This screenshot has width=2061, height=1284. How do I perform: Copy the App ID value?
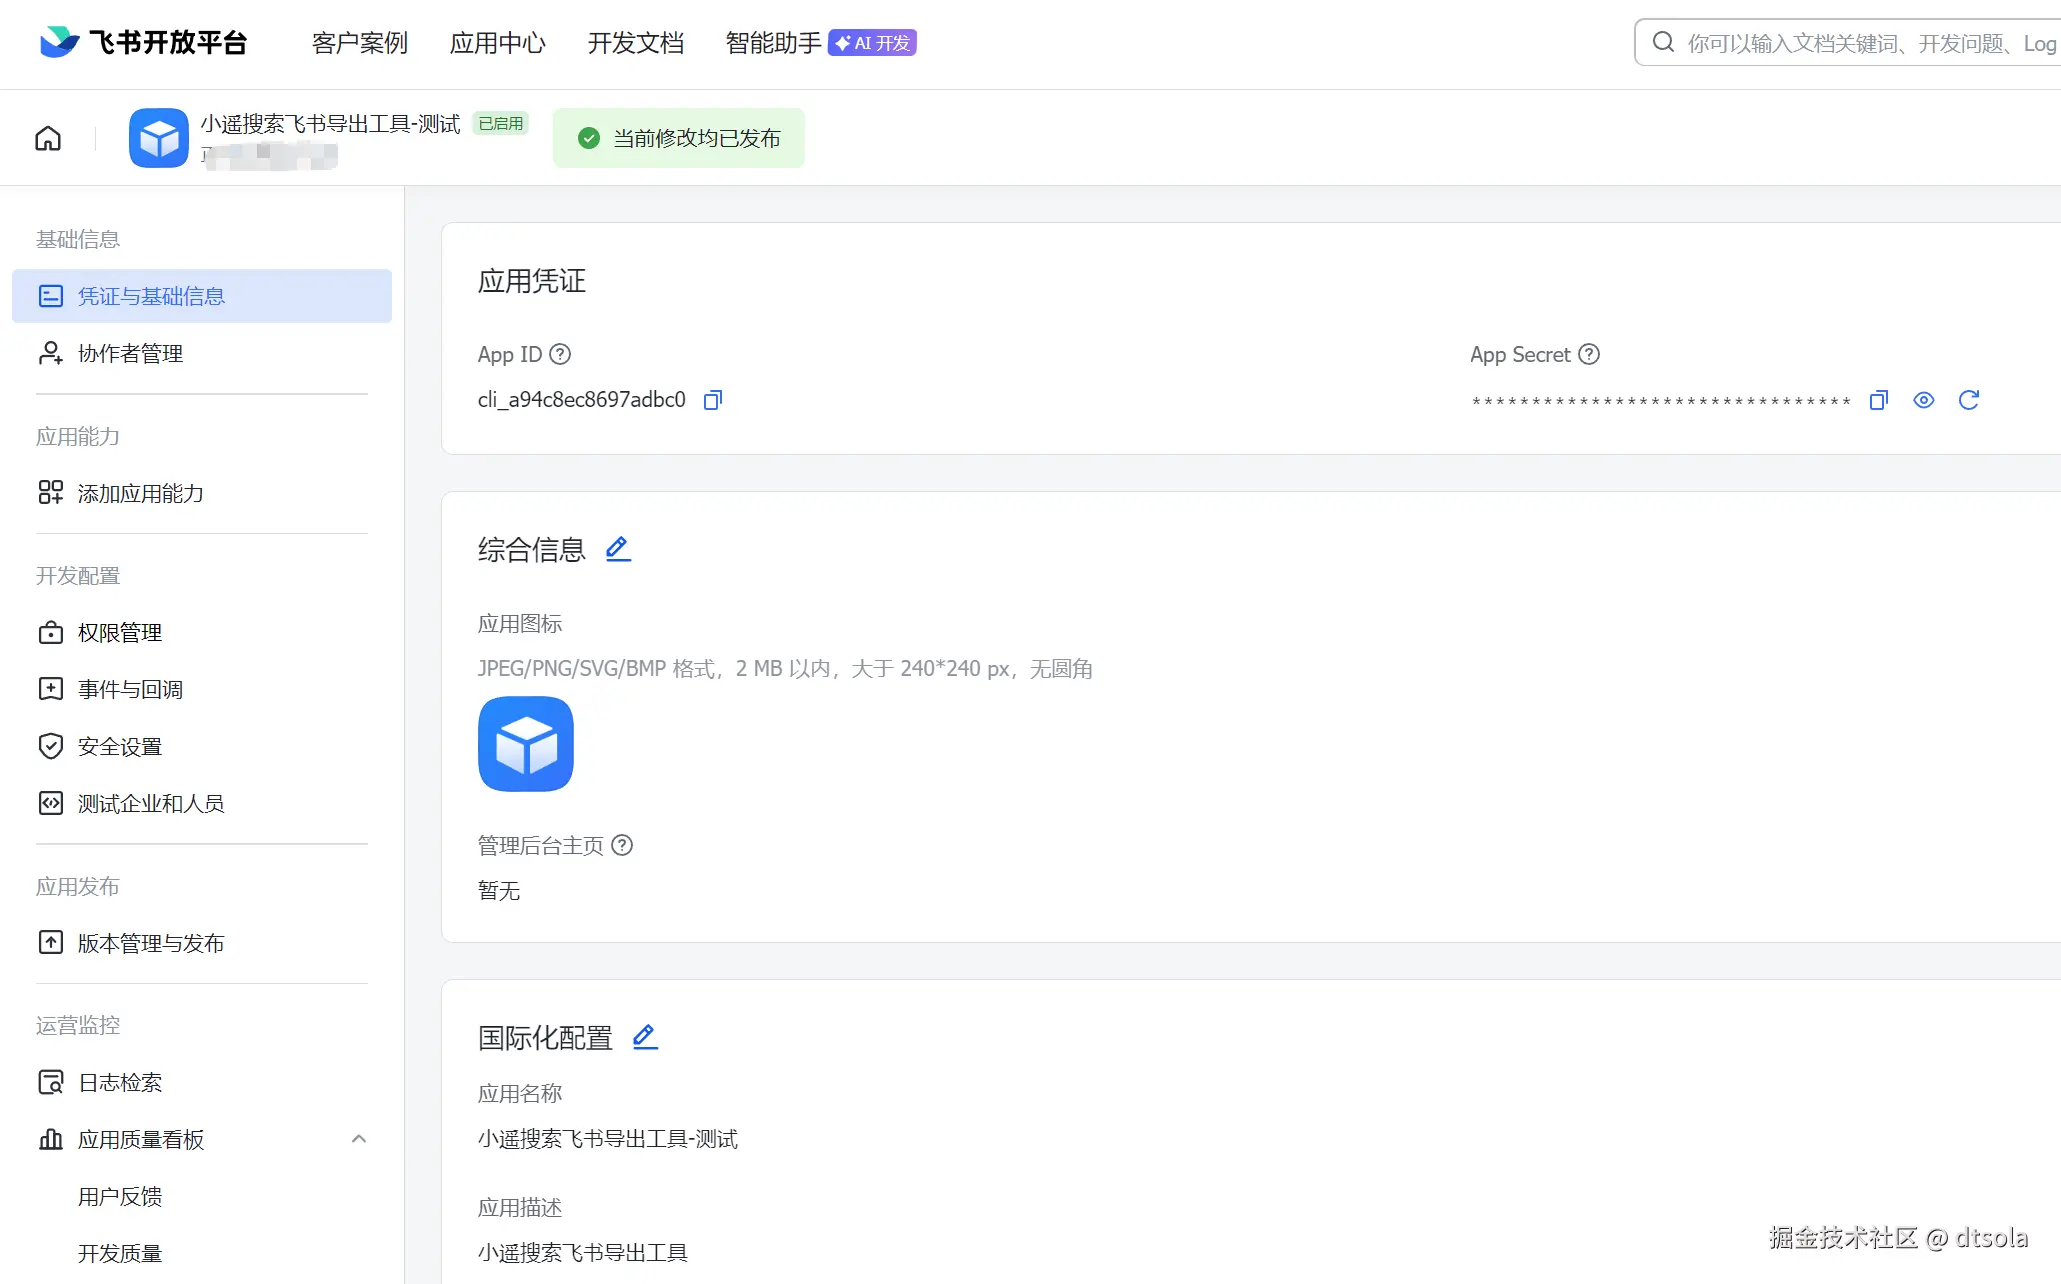(712, 400)
